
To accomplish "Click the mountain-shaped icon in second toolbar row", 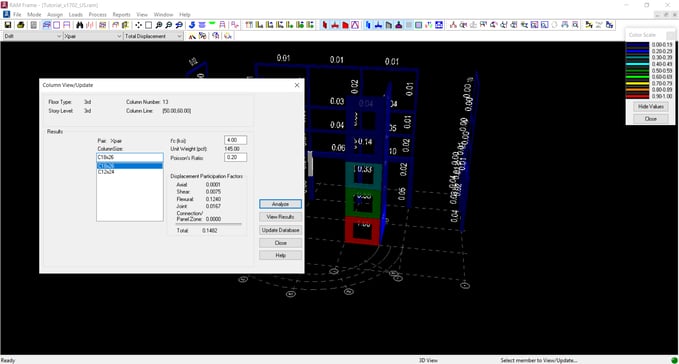I will tap(192, 36).
